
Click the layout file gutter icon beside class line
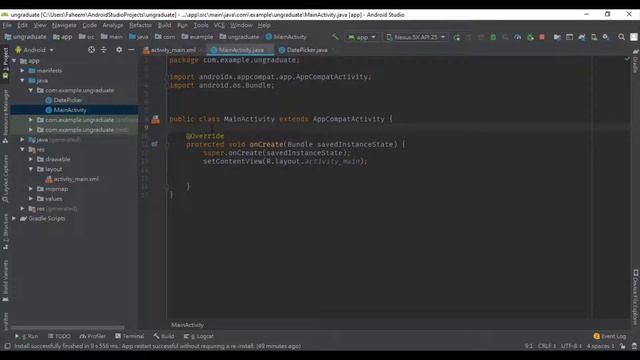point(156,119)
